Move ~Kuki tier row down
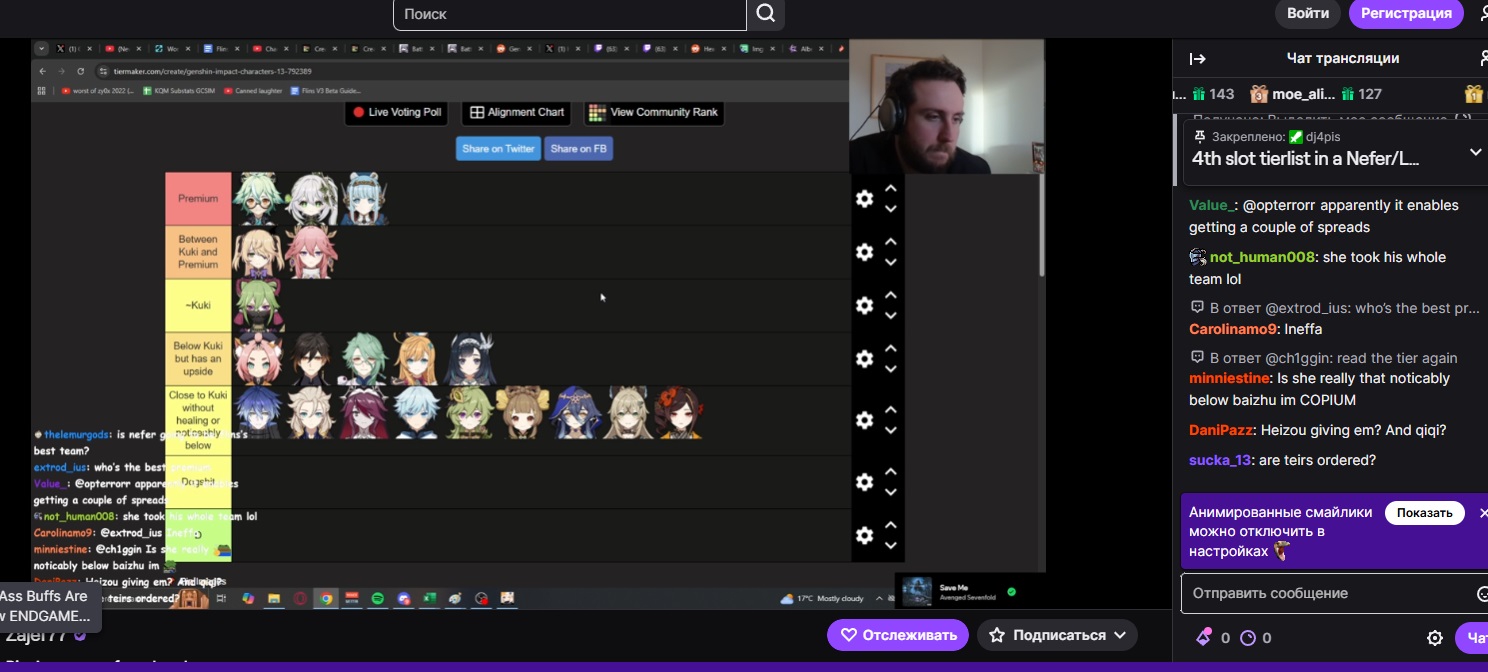1488x672 pixels. (x=890, y=316)
